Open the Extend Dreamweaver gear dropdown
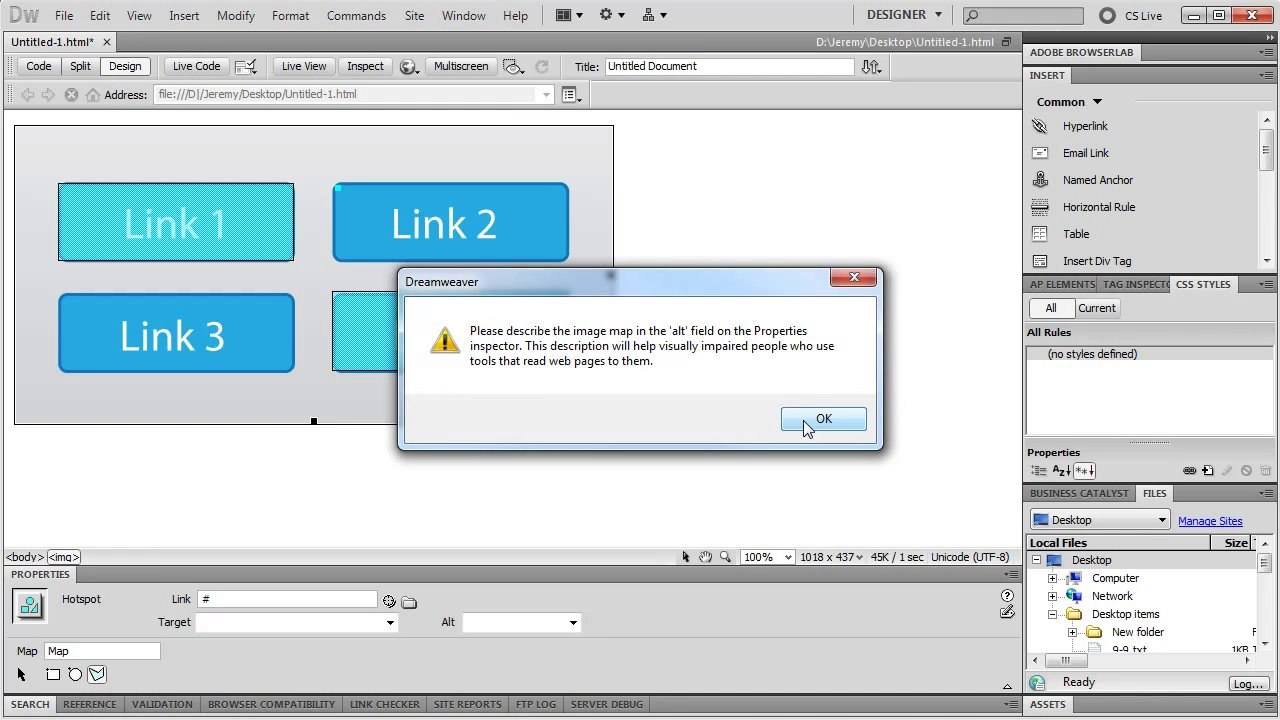Screen dimensions: 1280x720 612,15
